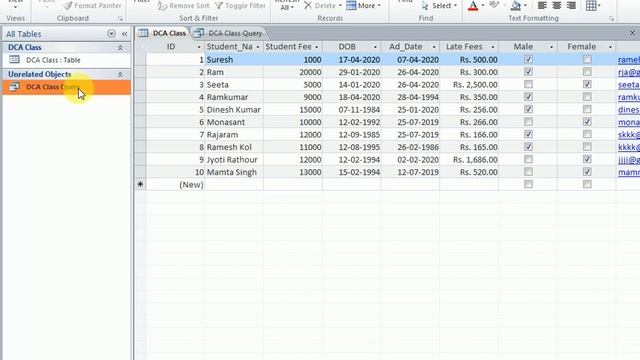The width and height of the screenshot is (640, 360).
Task: Toggle Male checkbox for Ramesh Kol
Action: pyautogui.click(x=528, y=147)
